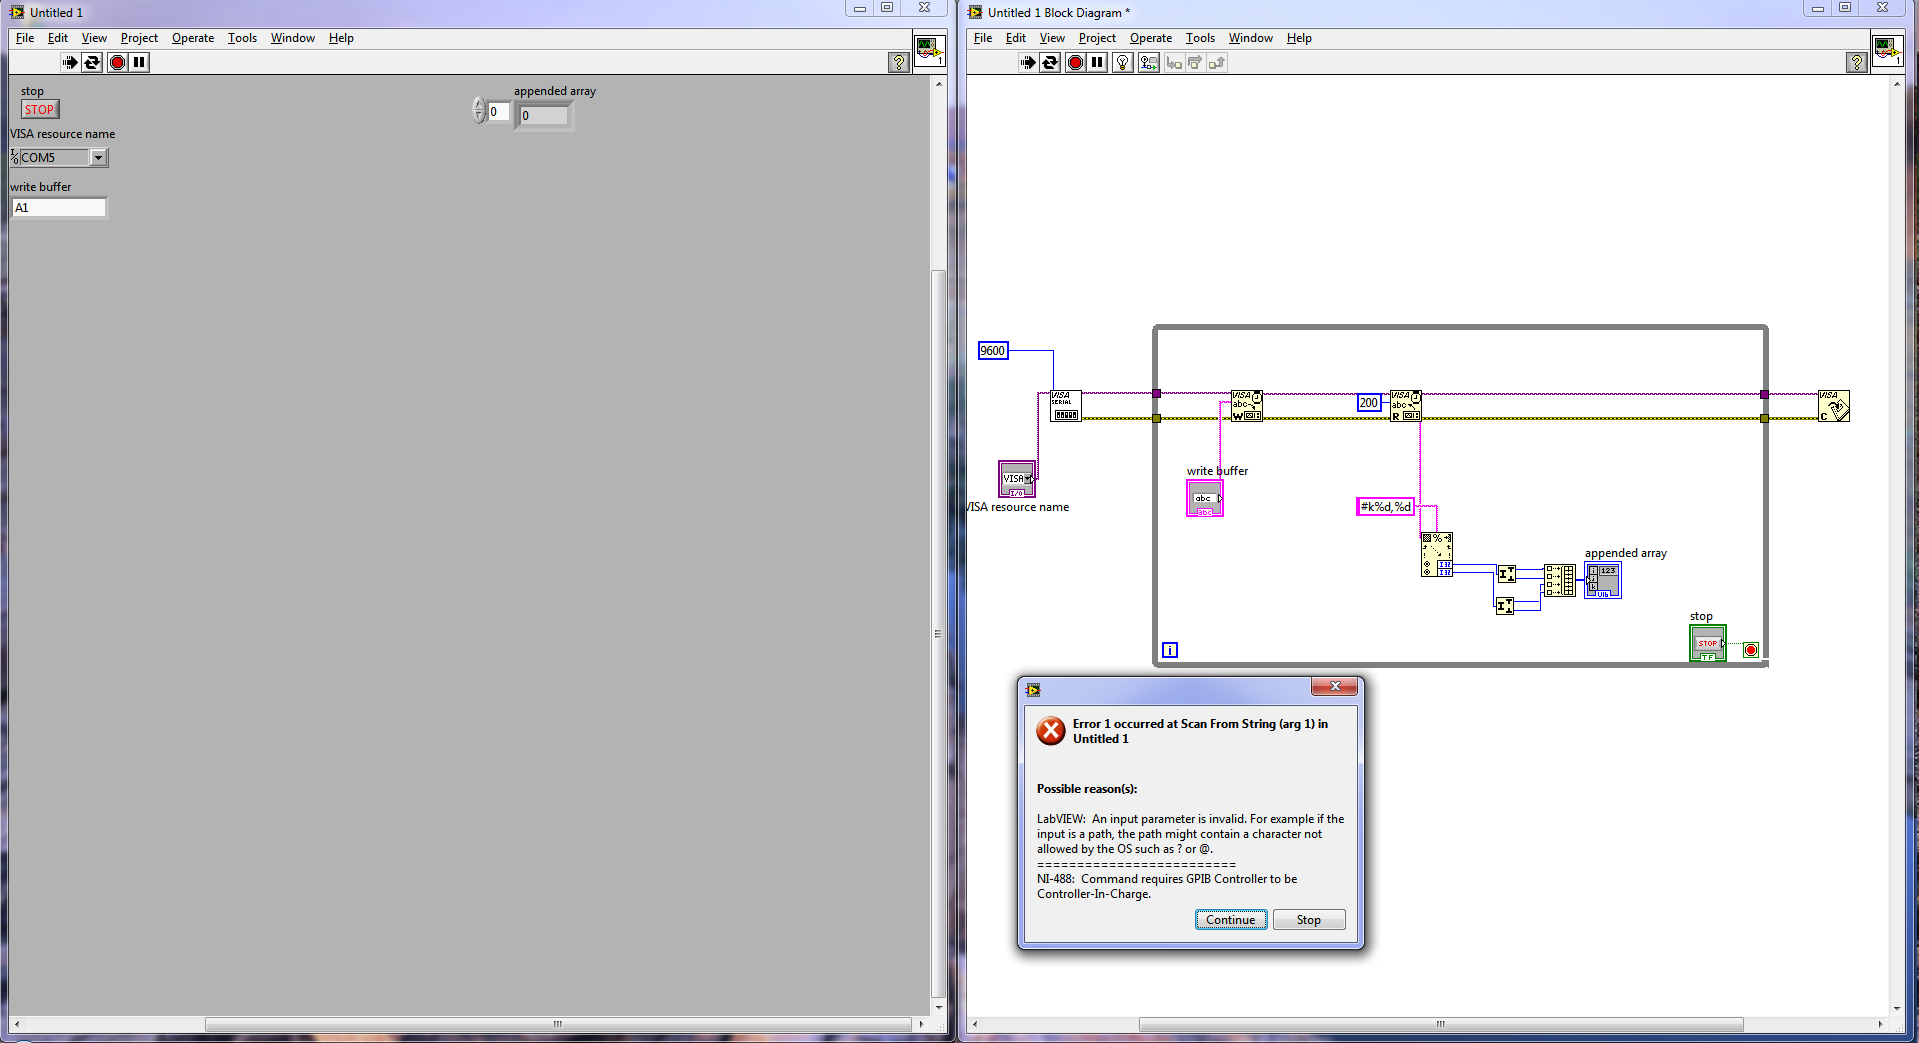
Task: Click the Step Out toolbar button
Action: point(1217,63)
